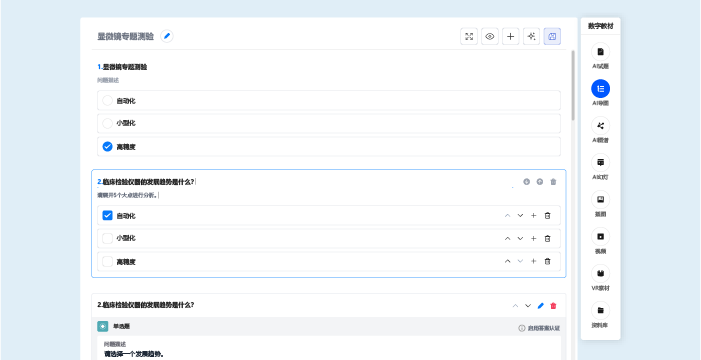This screenshot has height=360, width=701.
Task: Select the 自动化 radio option in question 1
Action: click(107, 101)
